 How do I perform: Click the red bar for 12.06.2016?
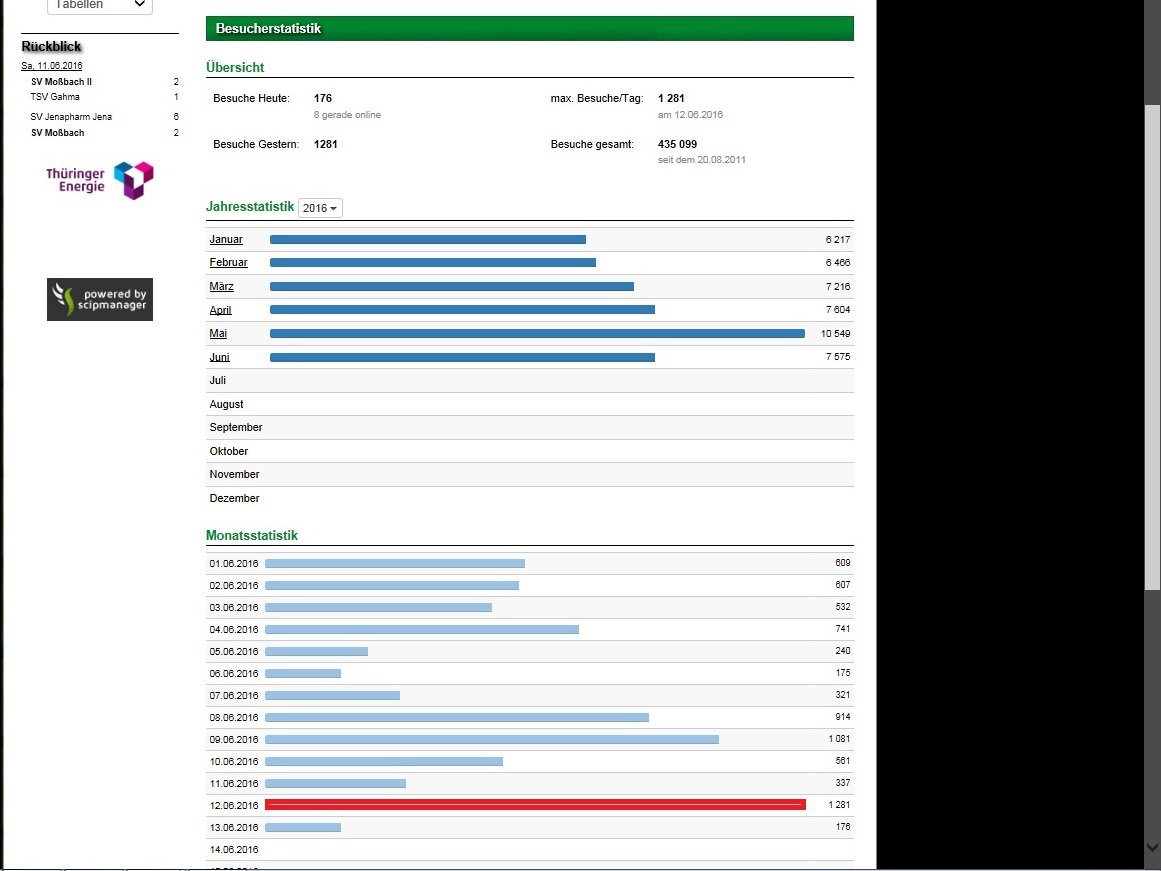coord(535,805)
